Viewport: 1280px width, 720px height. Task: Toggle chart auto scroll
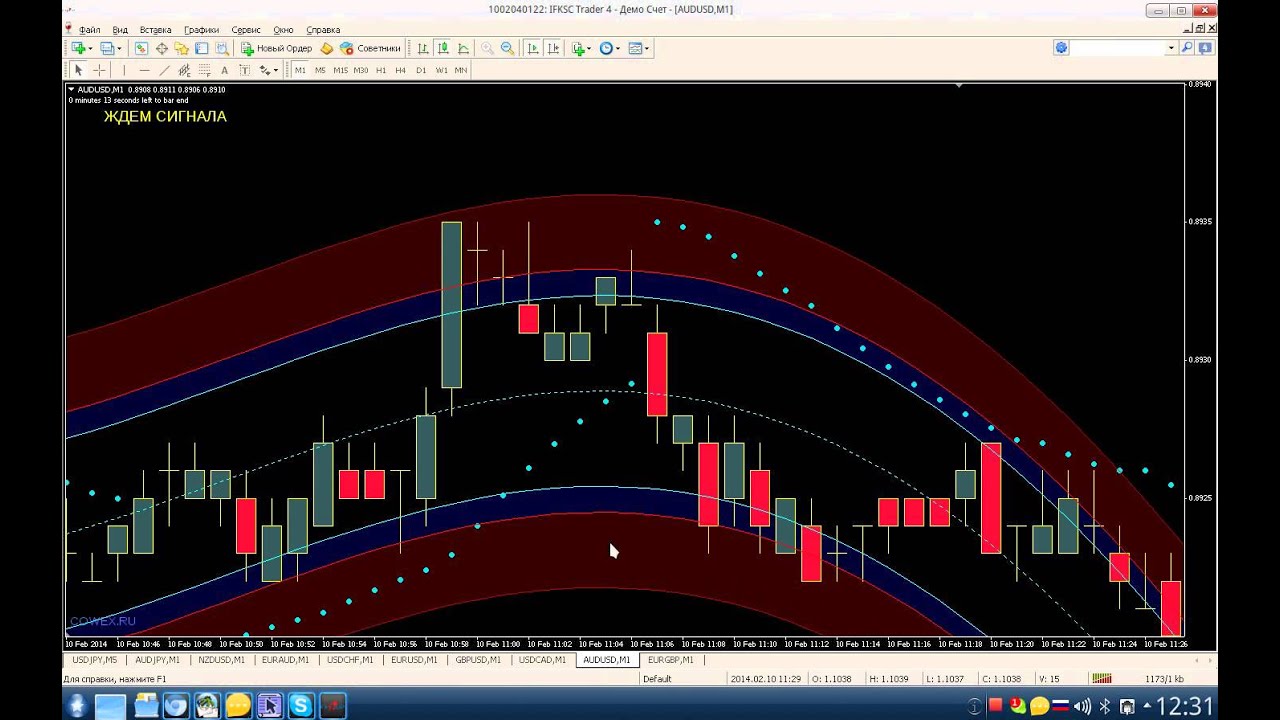coord(533,48)
